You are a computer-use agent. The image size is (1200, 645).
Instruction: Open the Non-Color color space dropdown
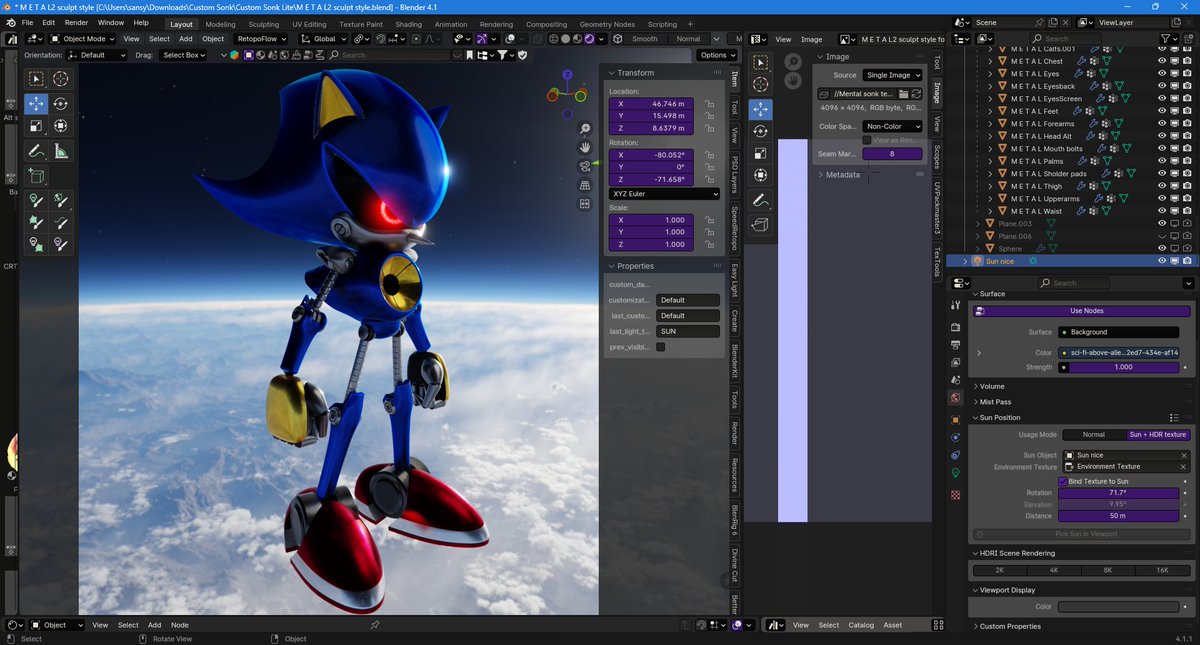[892, 127]
